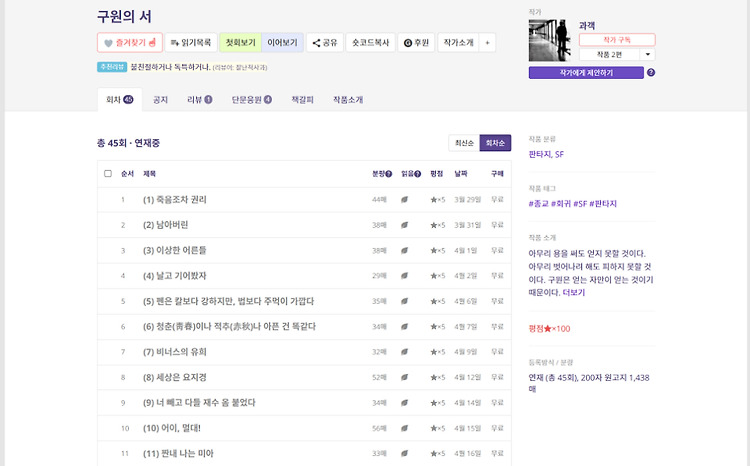Click the author profile thumbnail image
This screenshot has width=750, height=466.
pyautogui.click(x=550, y=40)
